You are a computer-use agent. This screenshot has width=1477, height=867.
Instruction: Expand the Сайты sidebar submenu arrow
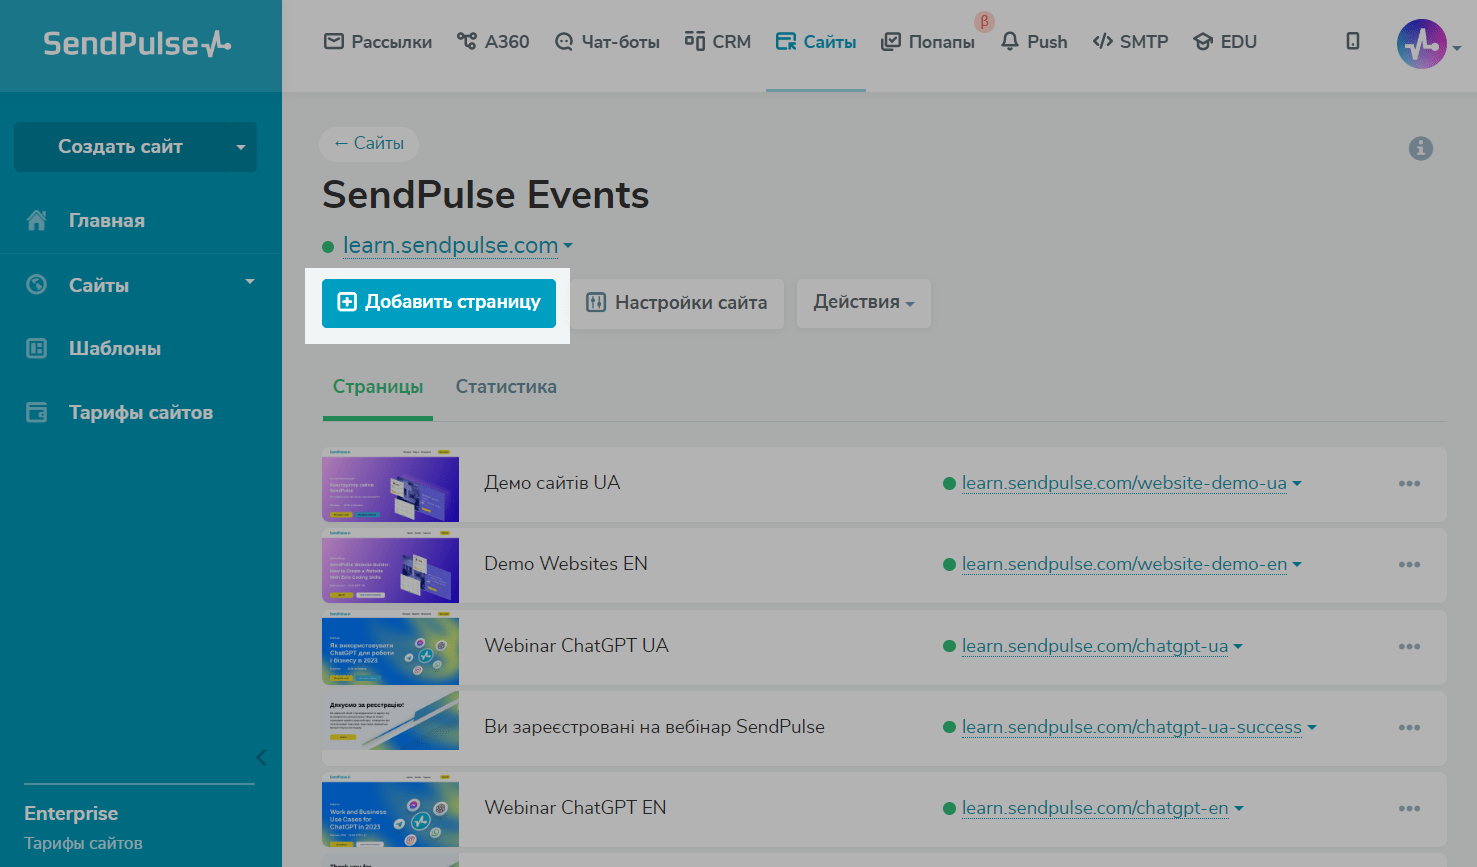click(x=250, y=282)
